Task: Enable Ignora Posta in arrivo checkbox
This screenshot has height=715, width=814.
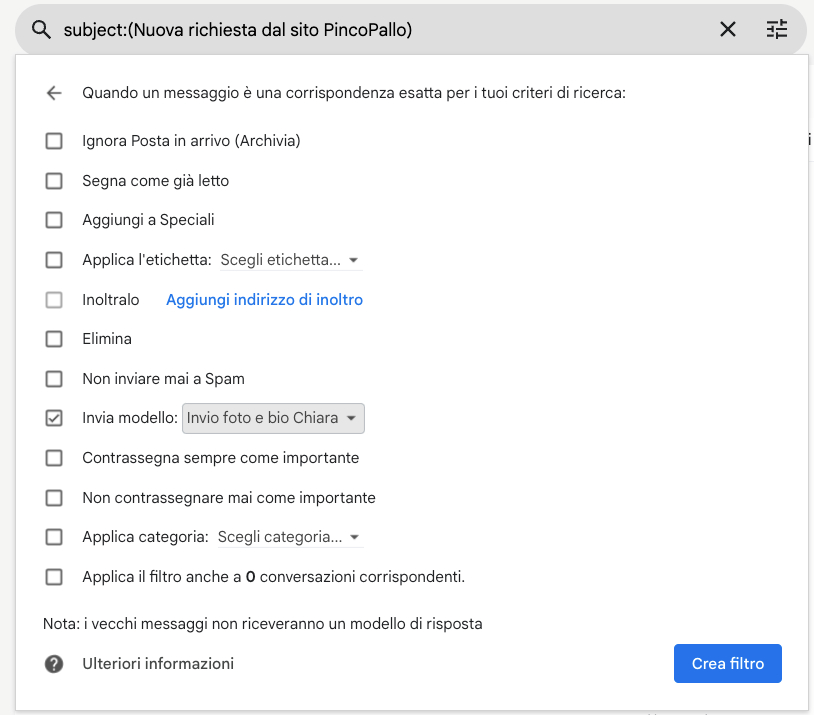Action: 54,141
